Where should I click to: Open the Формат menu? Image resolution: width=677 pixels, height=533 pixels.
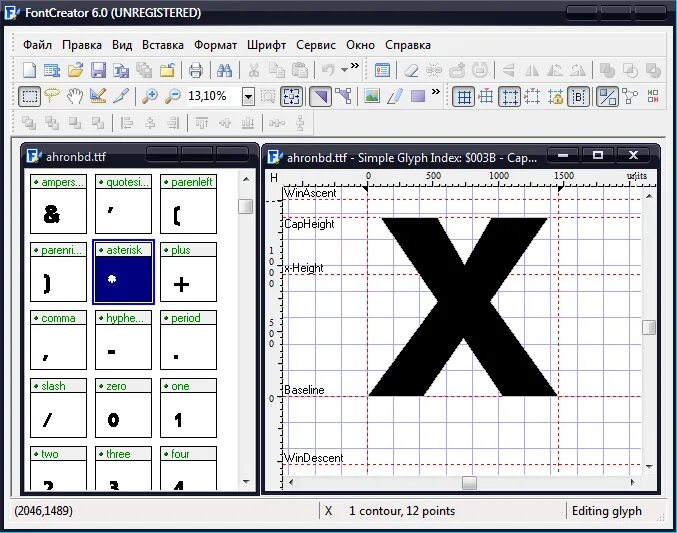[x=215, y=45]
